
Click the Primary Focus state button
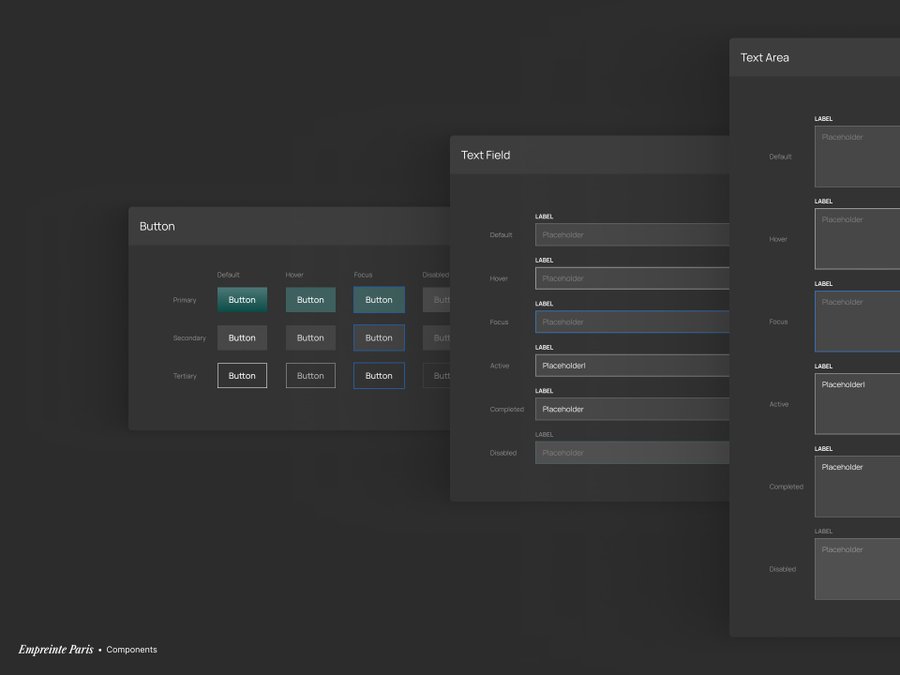point(379,300)
